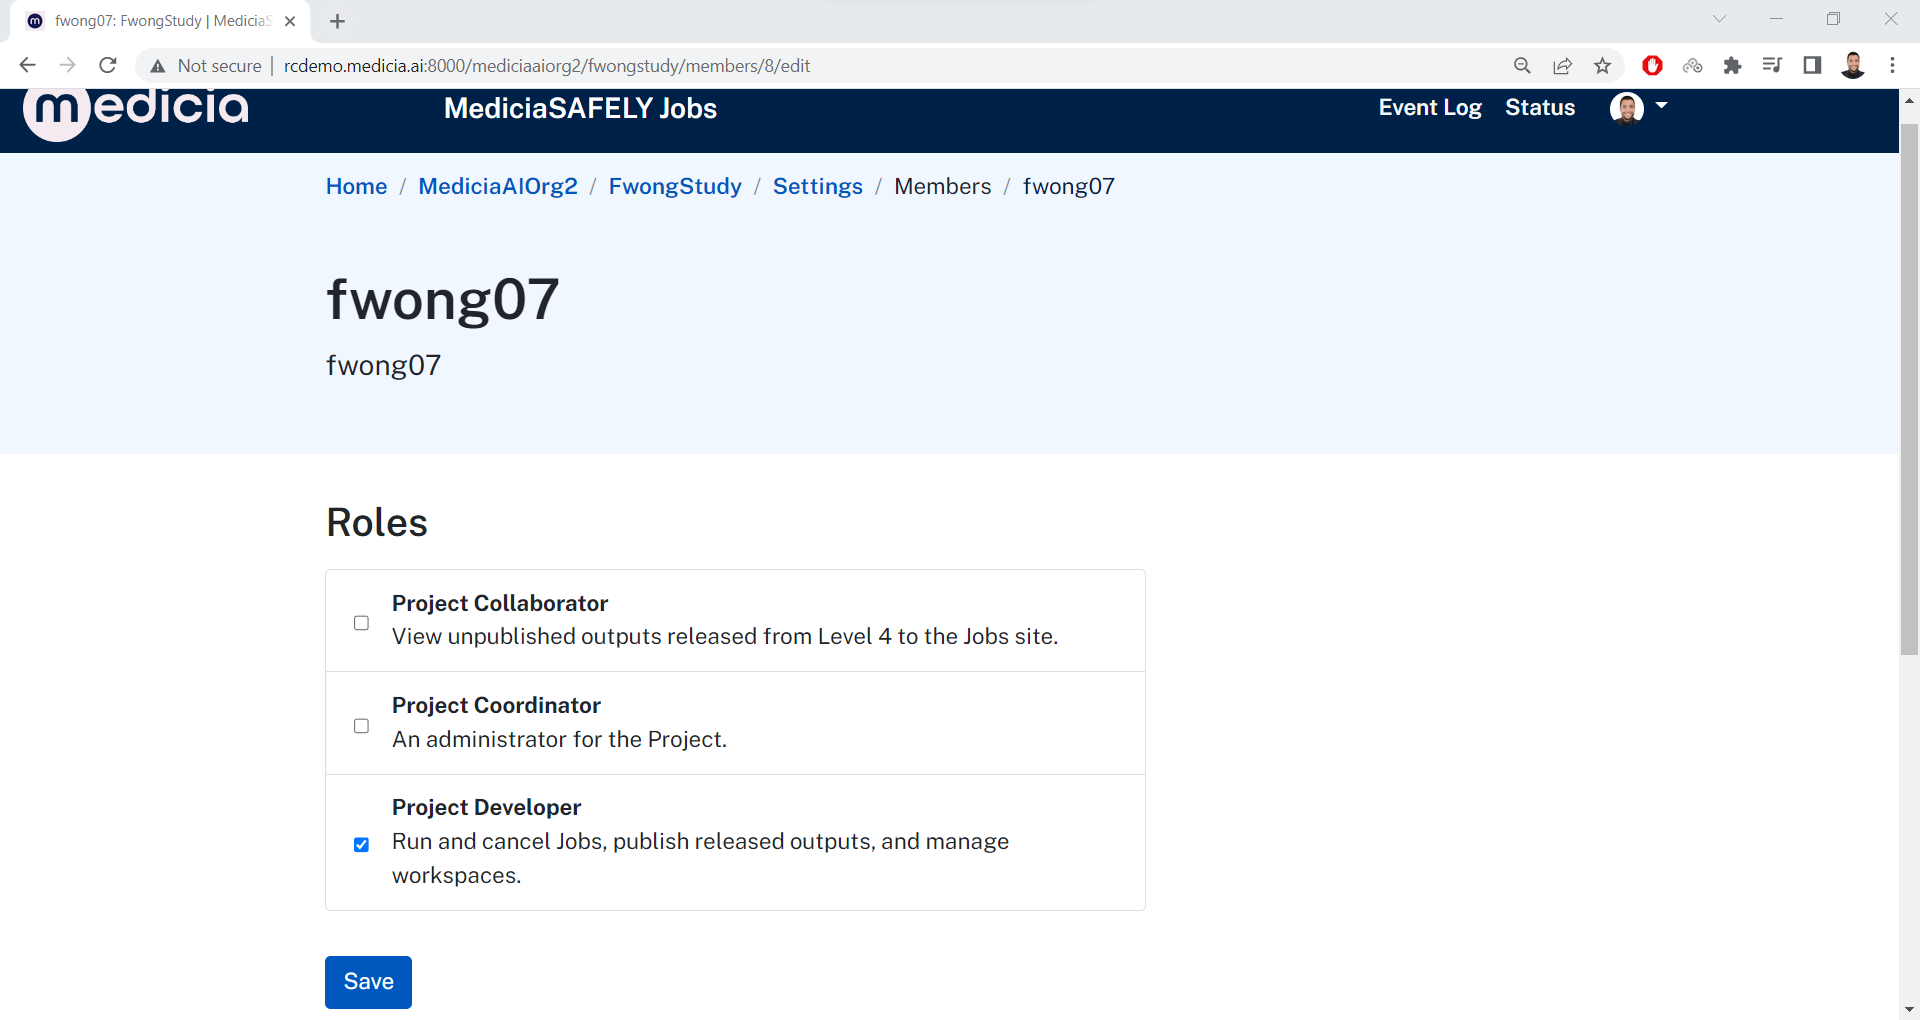The height and width of the screenshot is (1020, 1920).
Task: Click the Project Collaborator label text
Action: (x=500, y=603)
